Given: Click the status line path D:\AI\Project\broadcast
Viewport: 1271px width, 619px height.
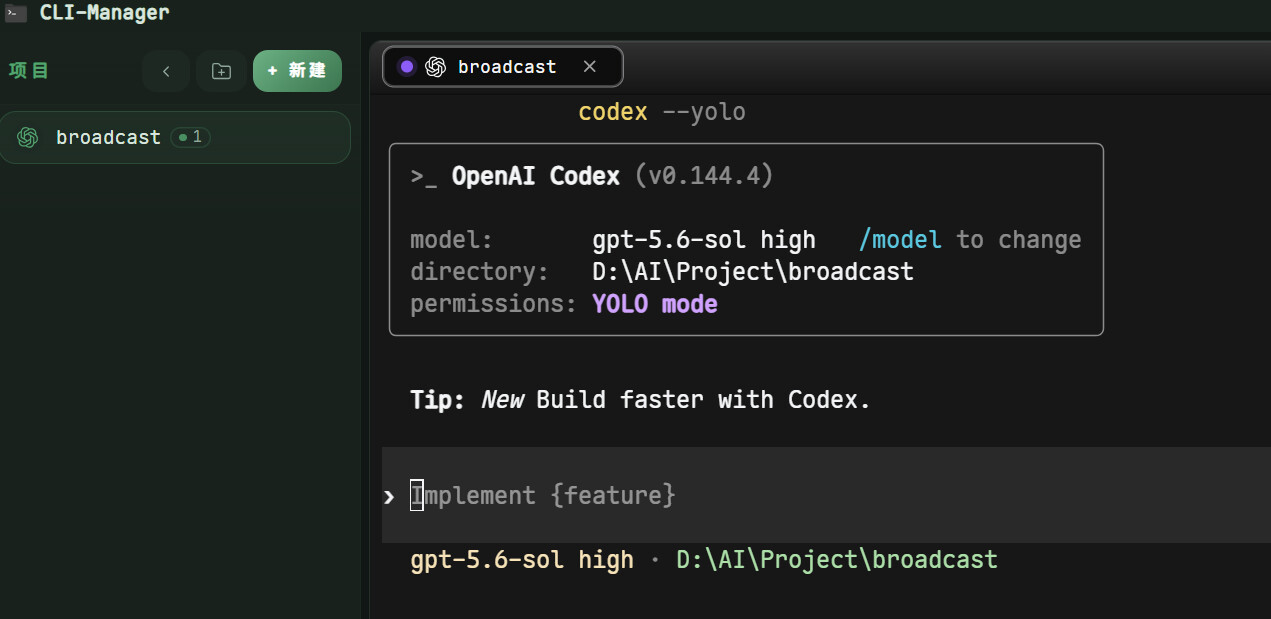Looking at the screenshot, I should (x=837, y=560).
